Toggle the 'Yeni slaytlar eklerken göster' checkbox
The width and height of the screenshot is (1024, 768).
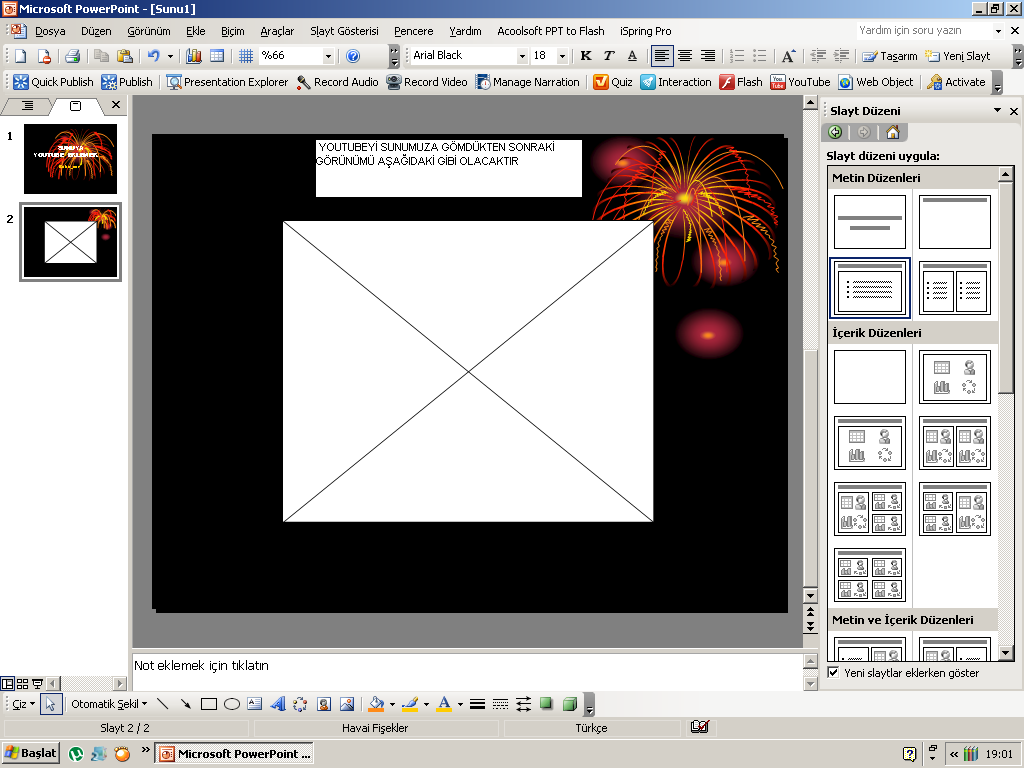(x=834, y=673)
